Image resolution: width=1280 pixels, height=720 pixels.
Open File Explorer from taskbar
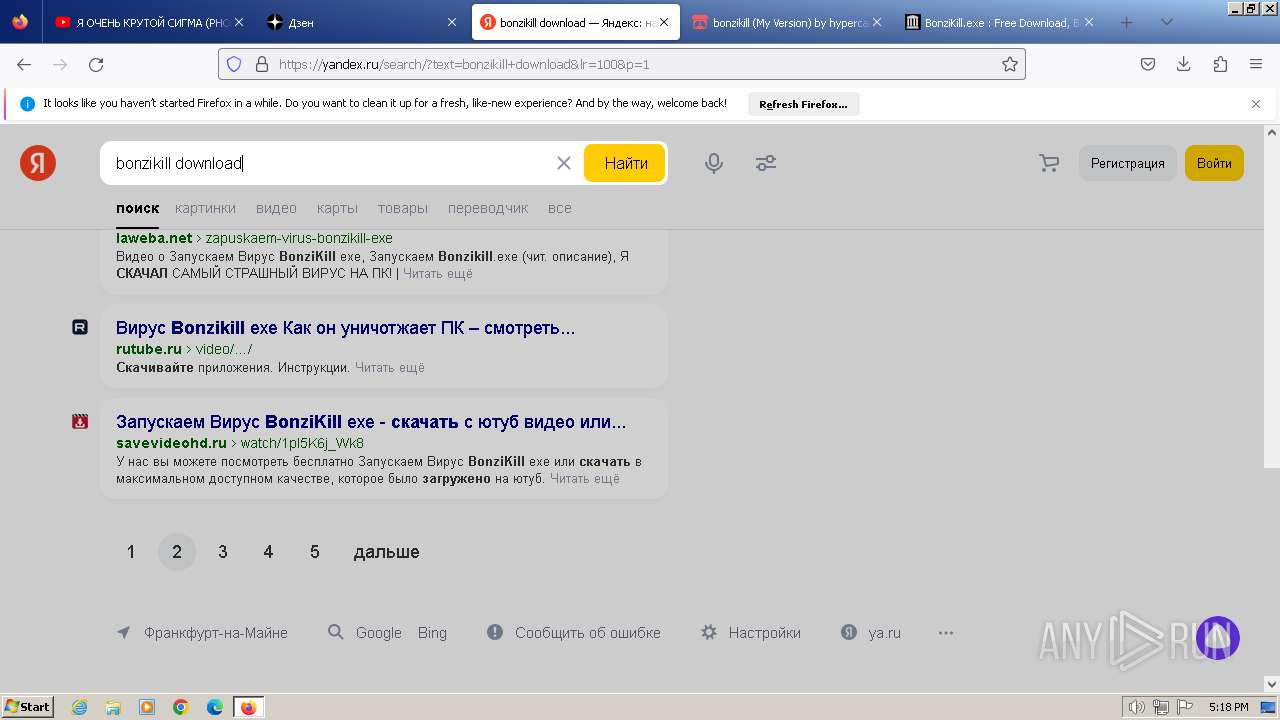113,707
